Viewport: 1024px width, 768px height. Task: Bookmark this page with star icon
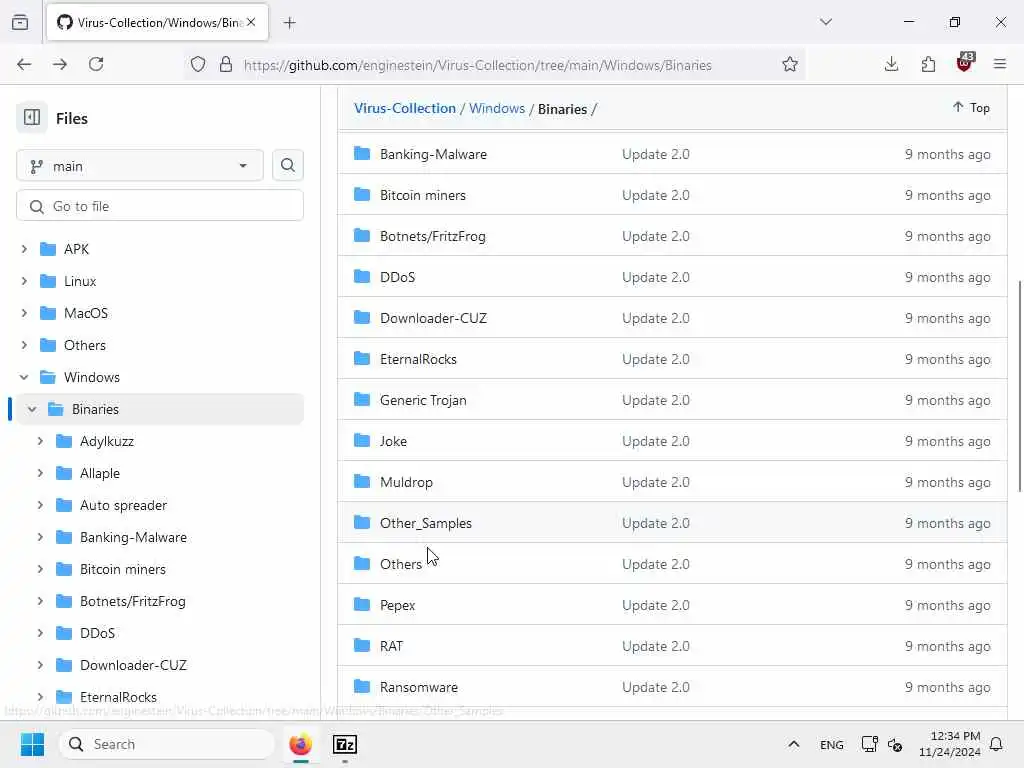tap(790, 64)
